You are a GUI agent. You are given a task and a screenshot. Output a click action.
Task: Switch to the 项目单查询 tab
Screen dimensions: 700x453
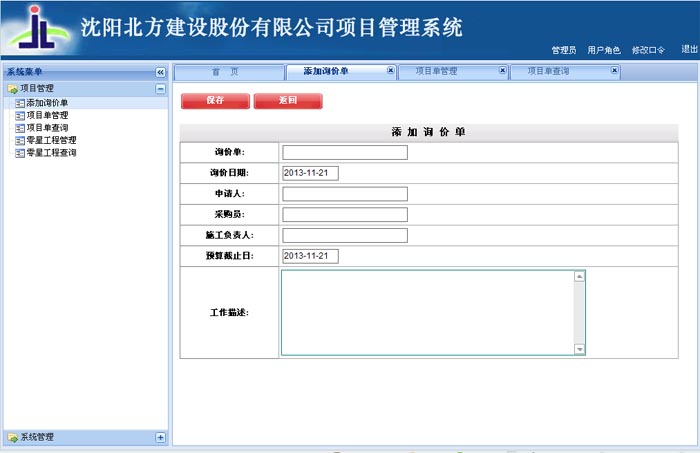coord(548,72)
